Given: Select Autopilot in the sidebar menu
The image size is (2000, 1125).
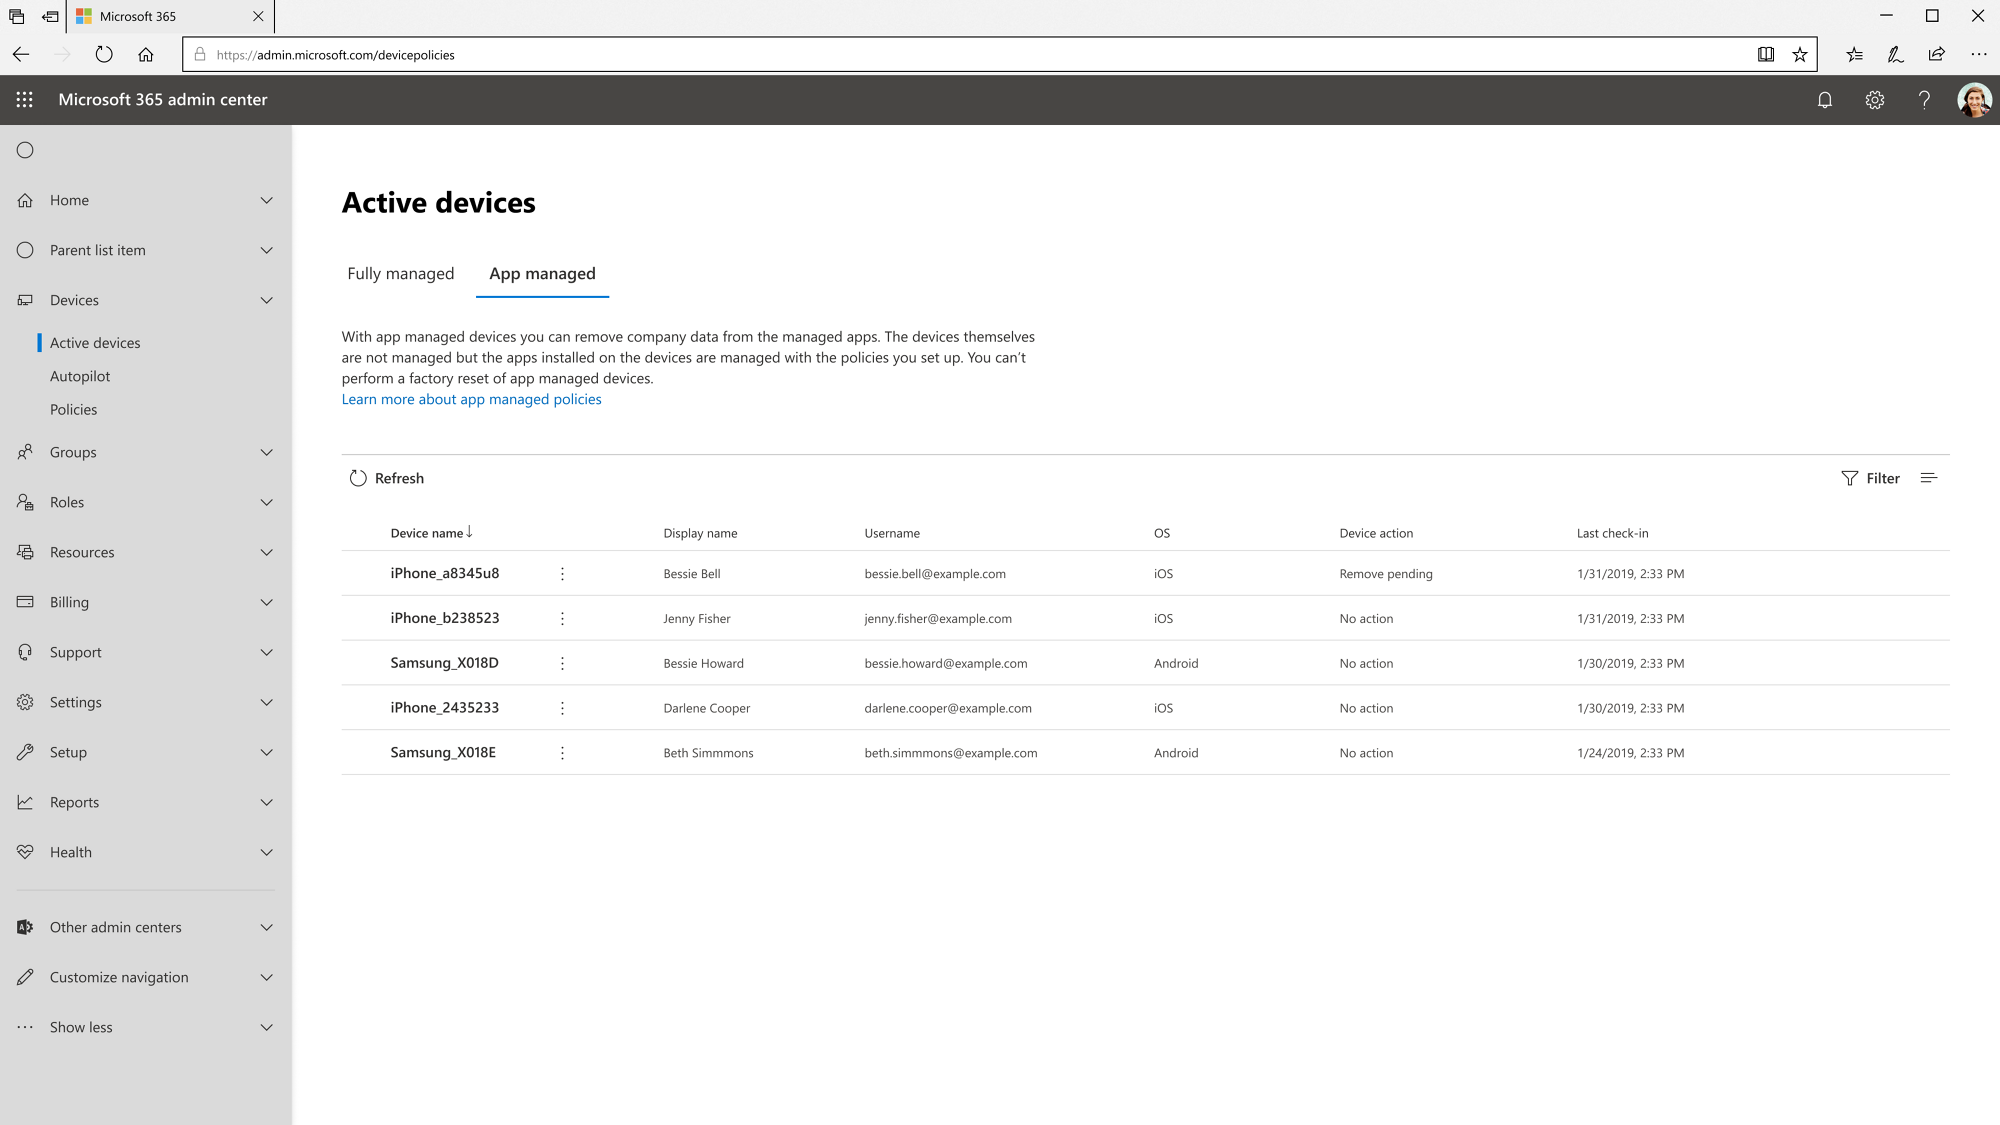Looking at the screenshot, I should tap(80, 376).
